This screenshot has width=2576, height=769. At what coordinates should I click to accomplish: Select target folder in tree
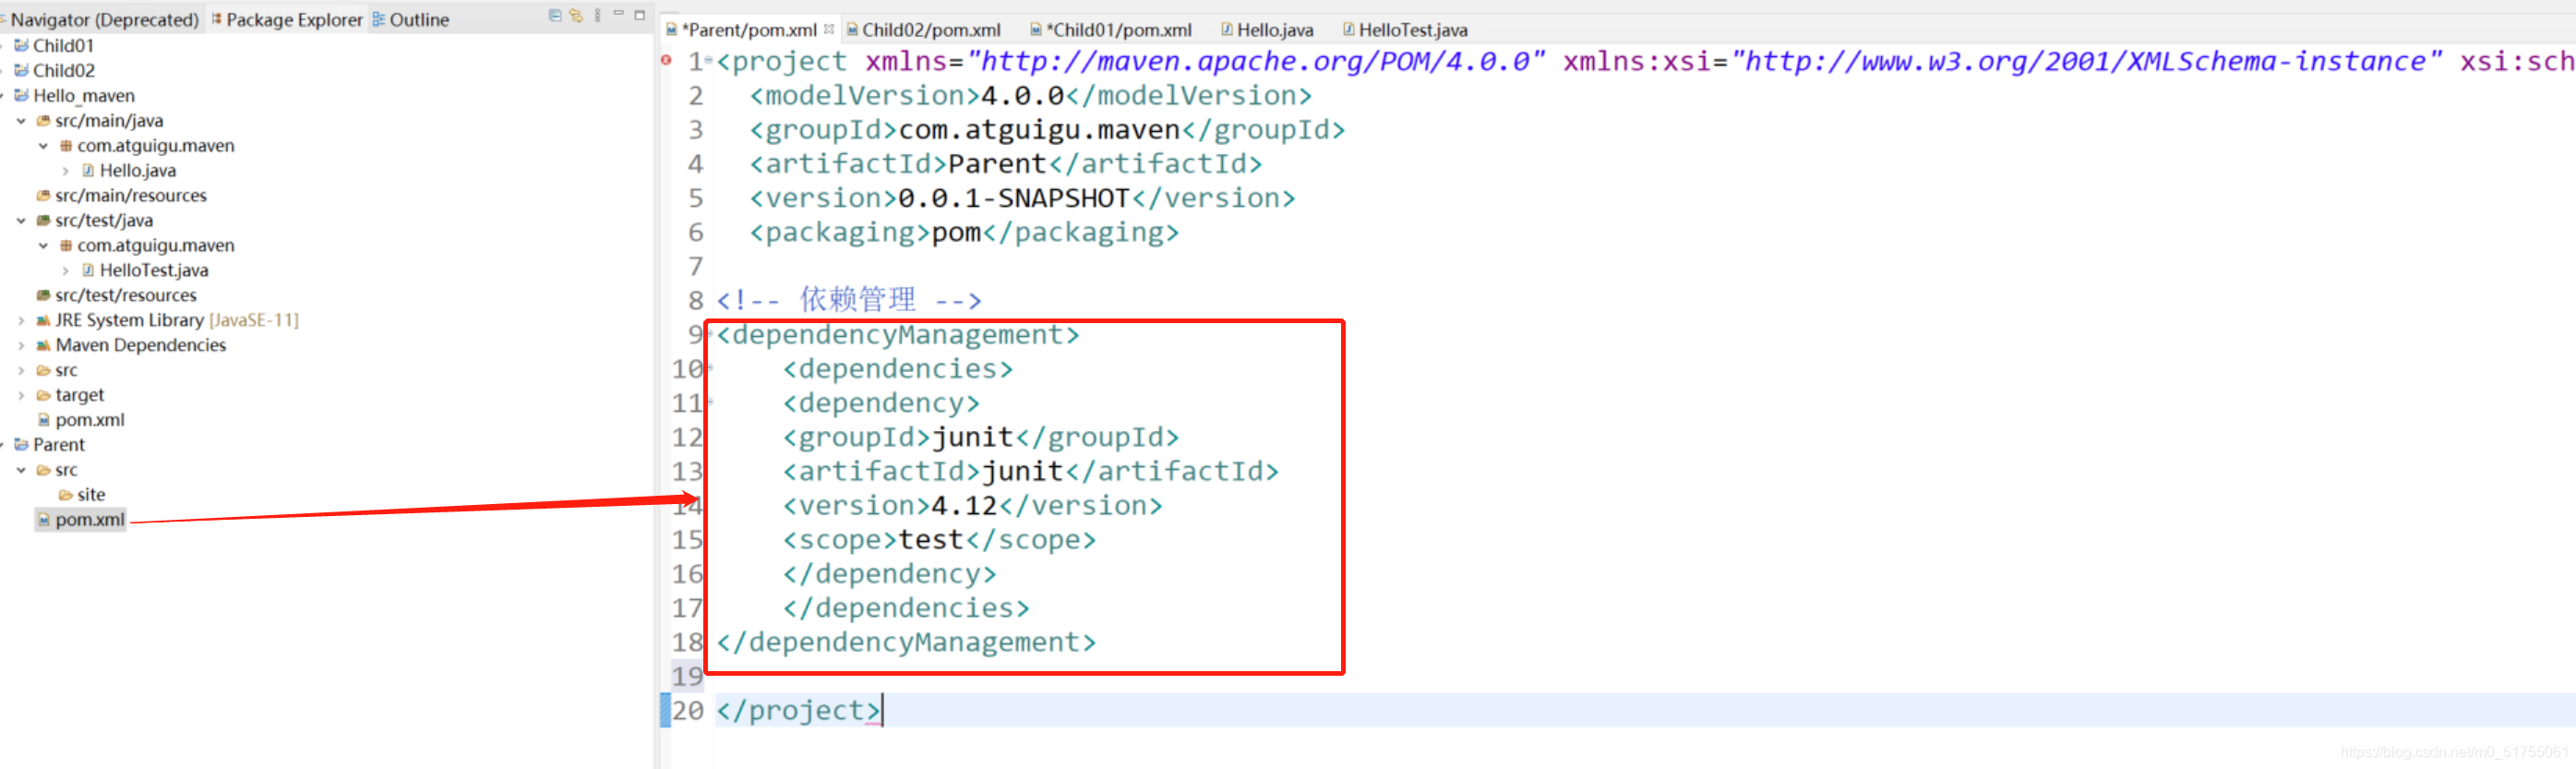[80, 395]
